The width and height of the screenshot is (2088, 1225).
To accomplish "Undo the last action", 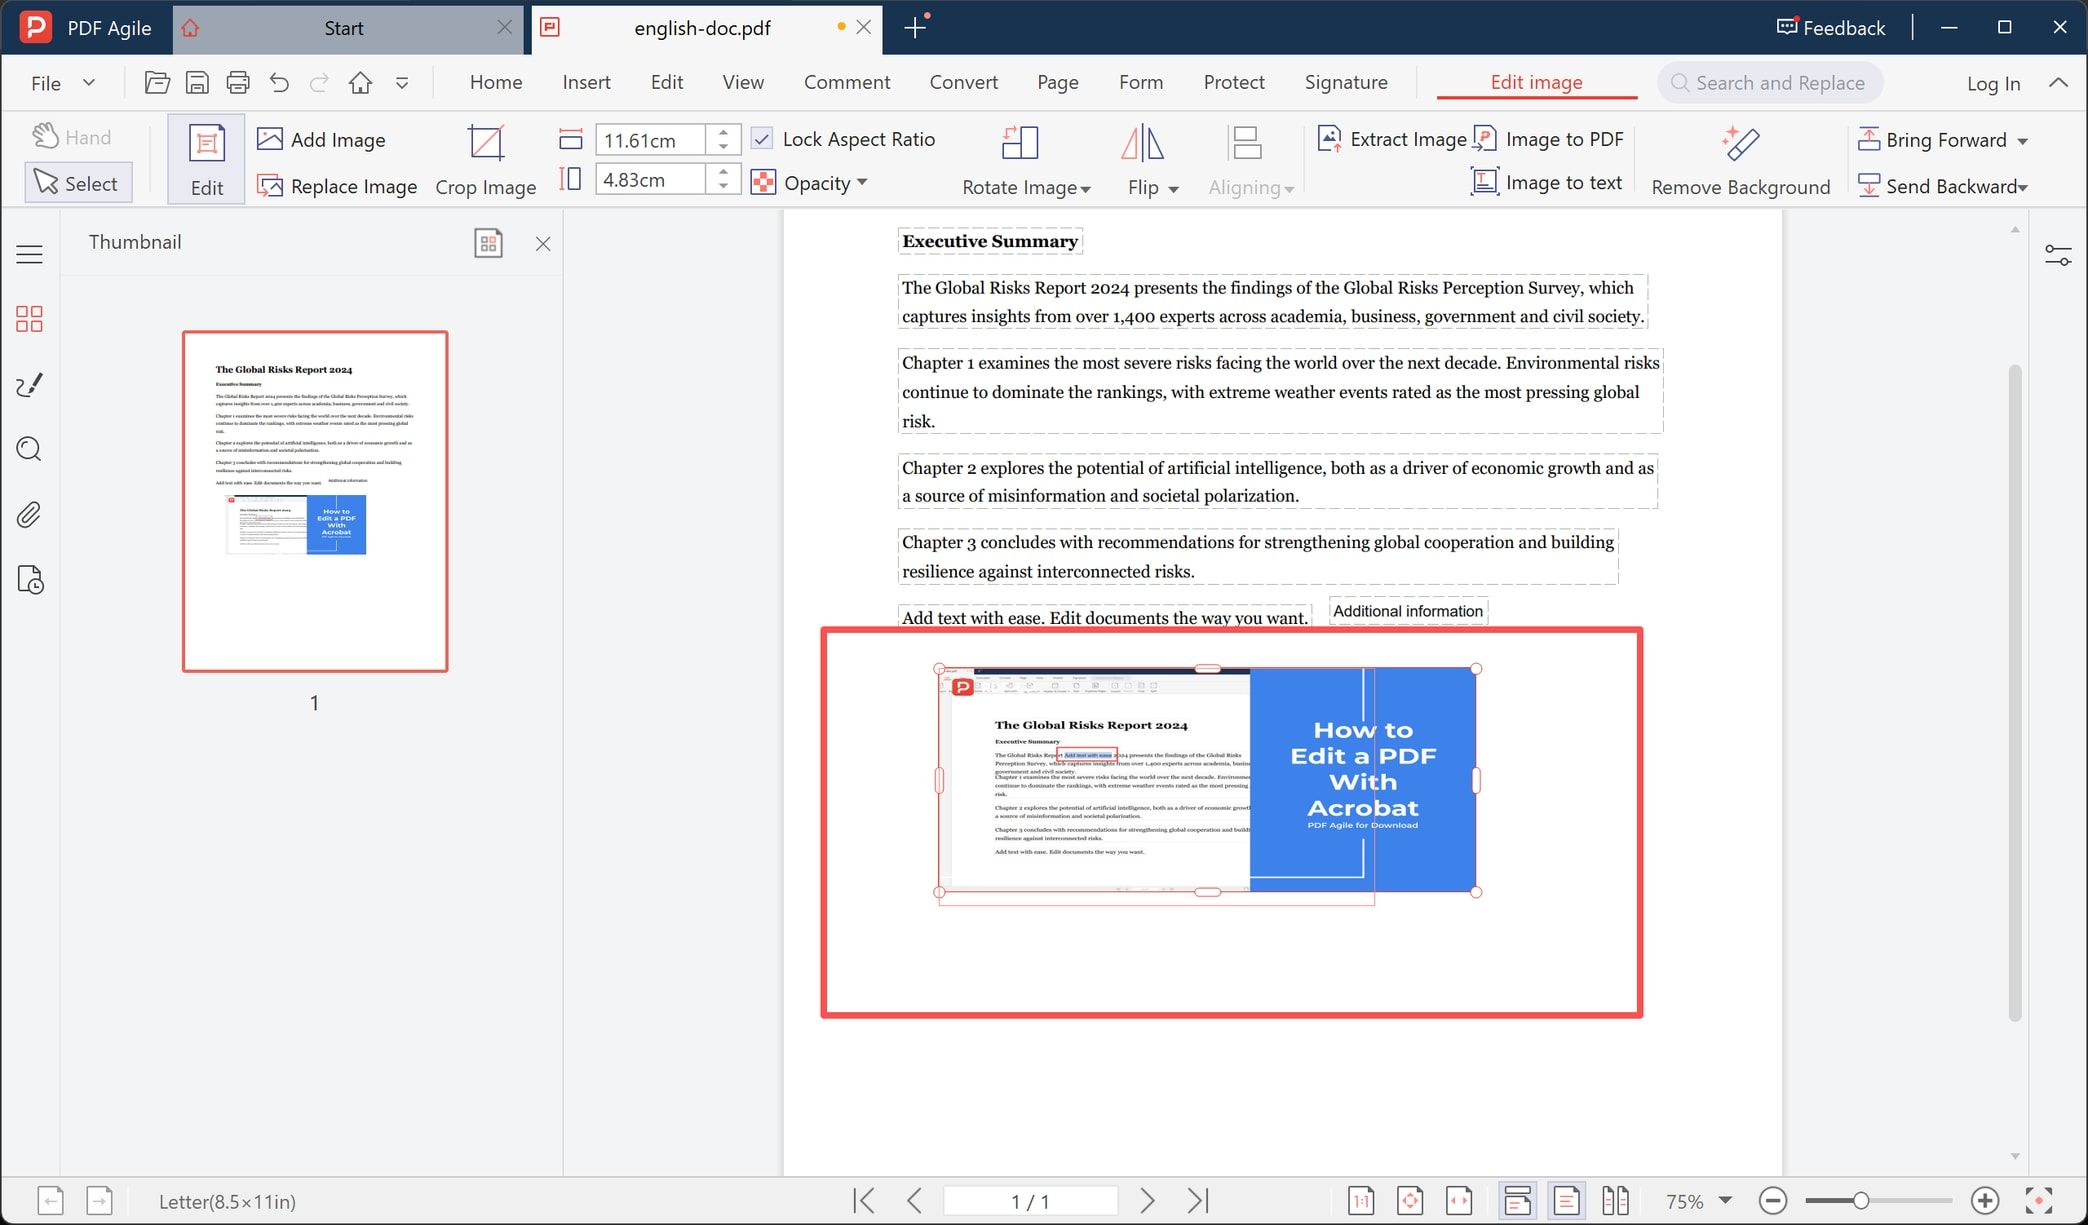I will (279, 83).
